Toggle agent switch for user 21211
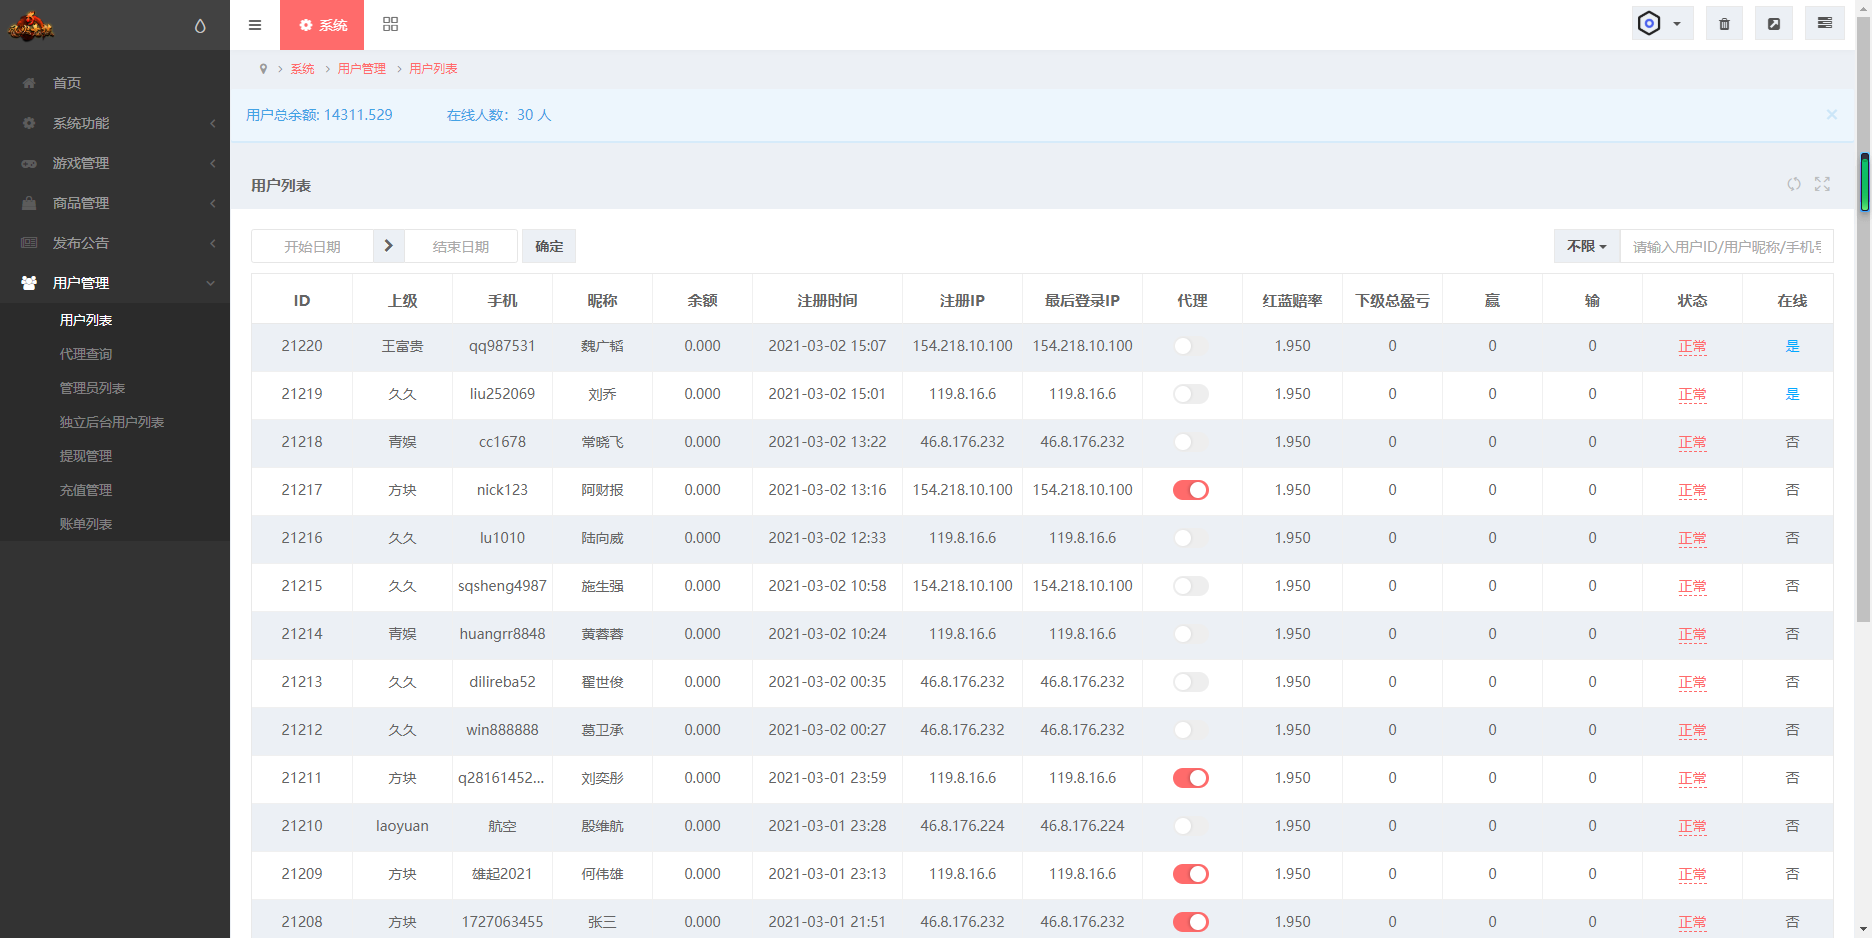This screenshot has height=938, width=1872. [x=1191, y=778]
